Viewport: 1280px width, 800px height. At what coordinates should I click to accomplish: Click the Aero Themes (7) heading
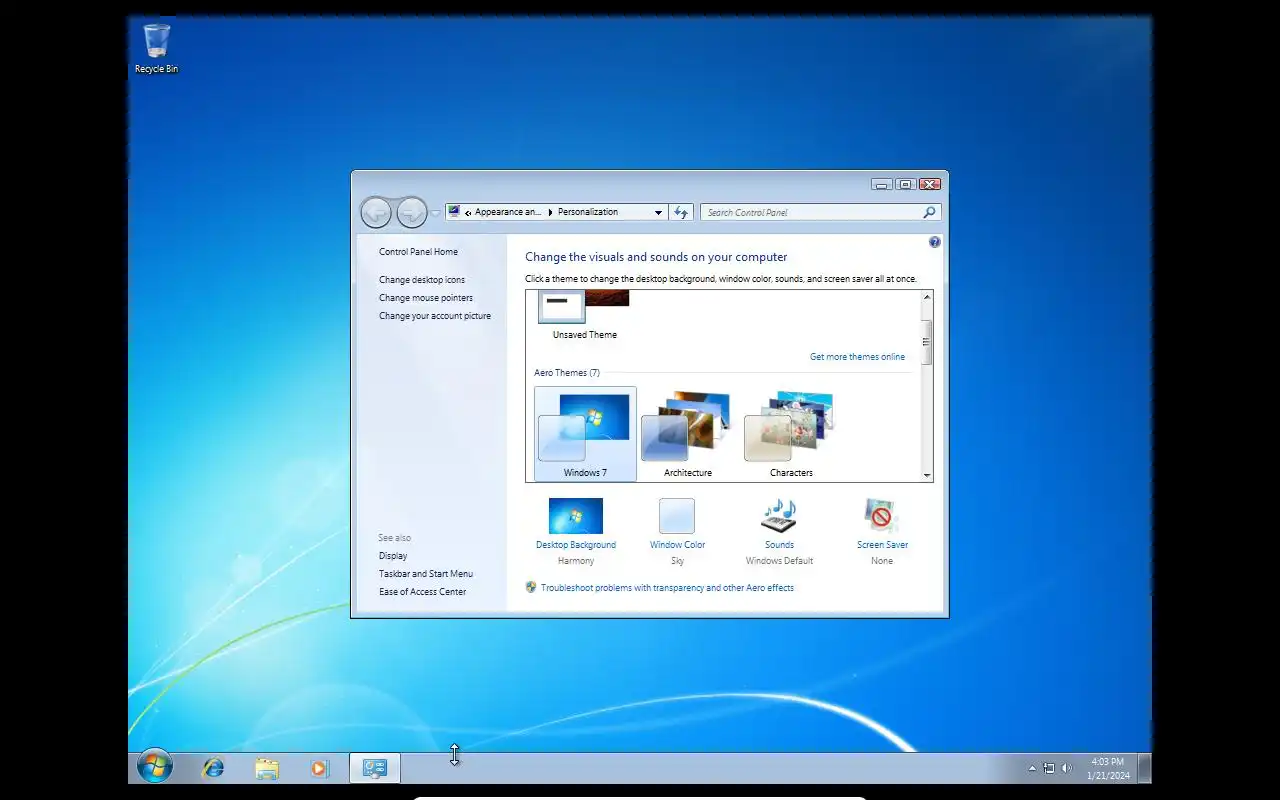tap(567, 373)
